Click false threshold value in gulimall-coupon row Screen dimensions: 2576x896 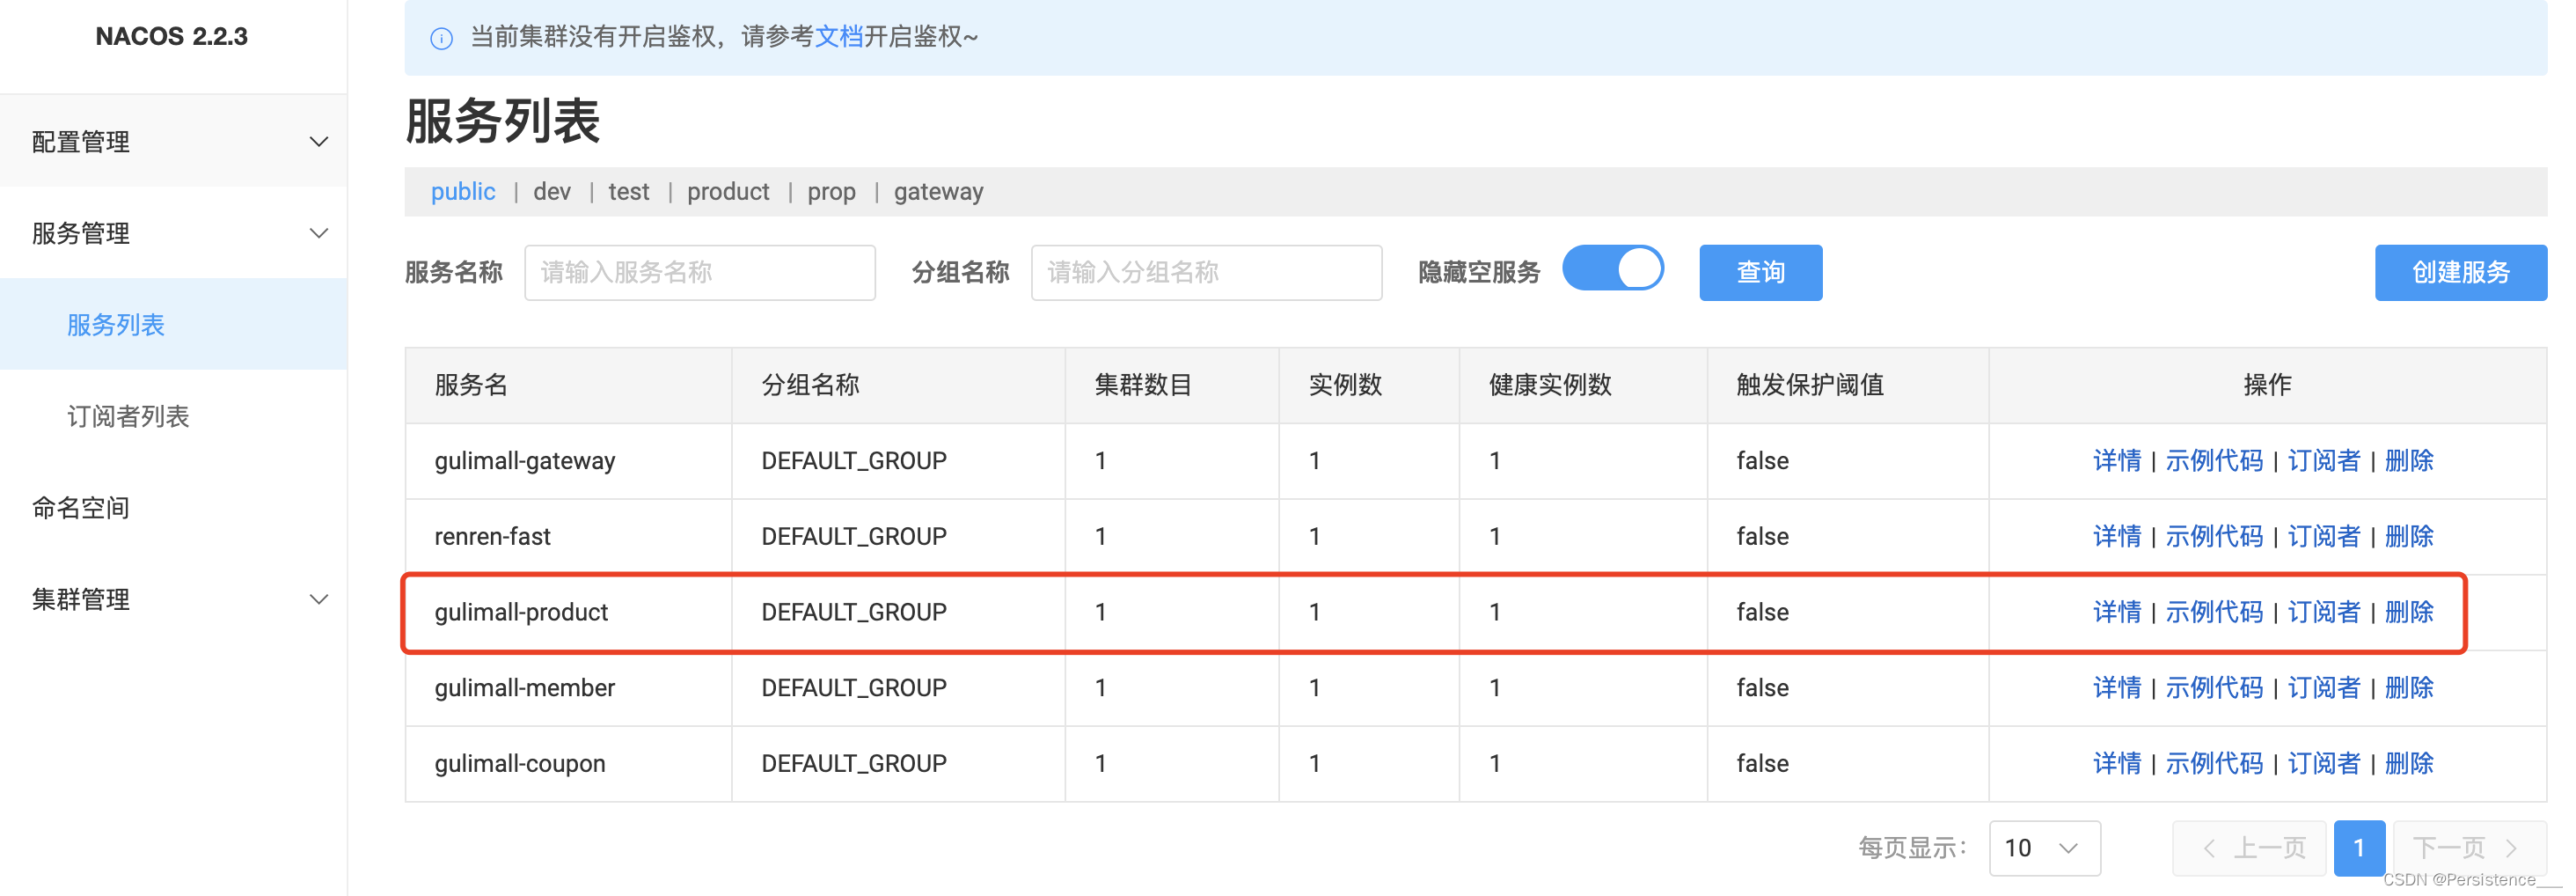pyautogui.click(x=1762, y=764)
